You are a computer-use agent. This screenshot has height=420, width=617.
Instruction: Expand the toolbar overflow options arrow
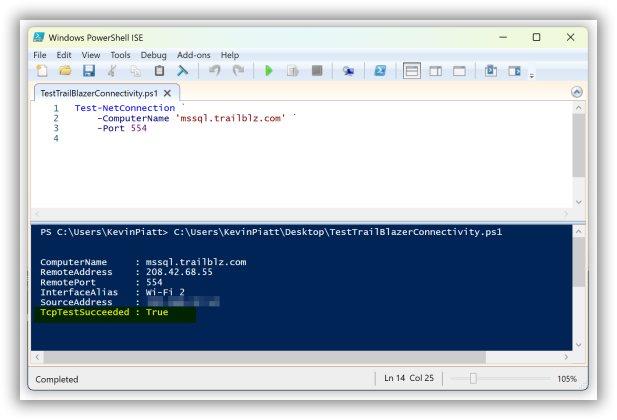click(x=532, y=76)
